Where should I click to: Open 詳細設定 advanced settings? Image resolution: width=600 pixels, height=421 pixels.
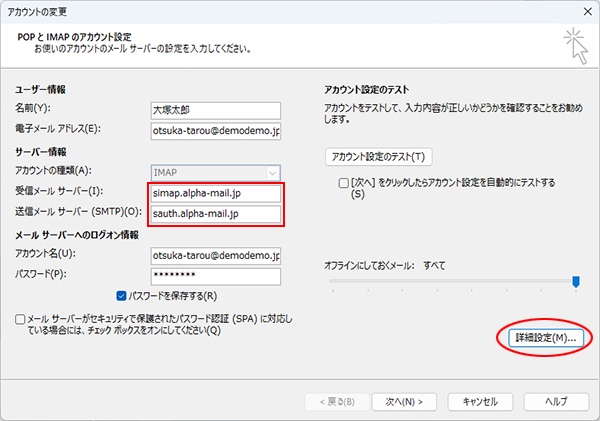(x=543, y=338)
